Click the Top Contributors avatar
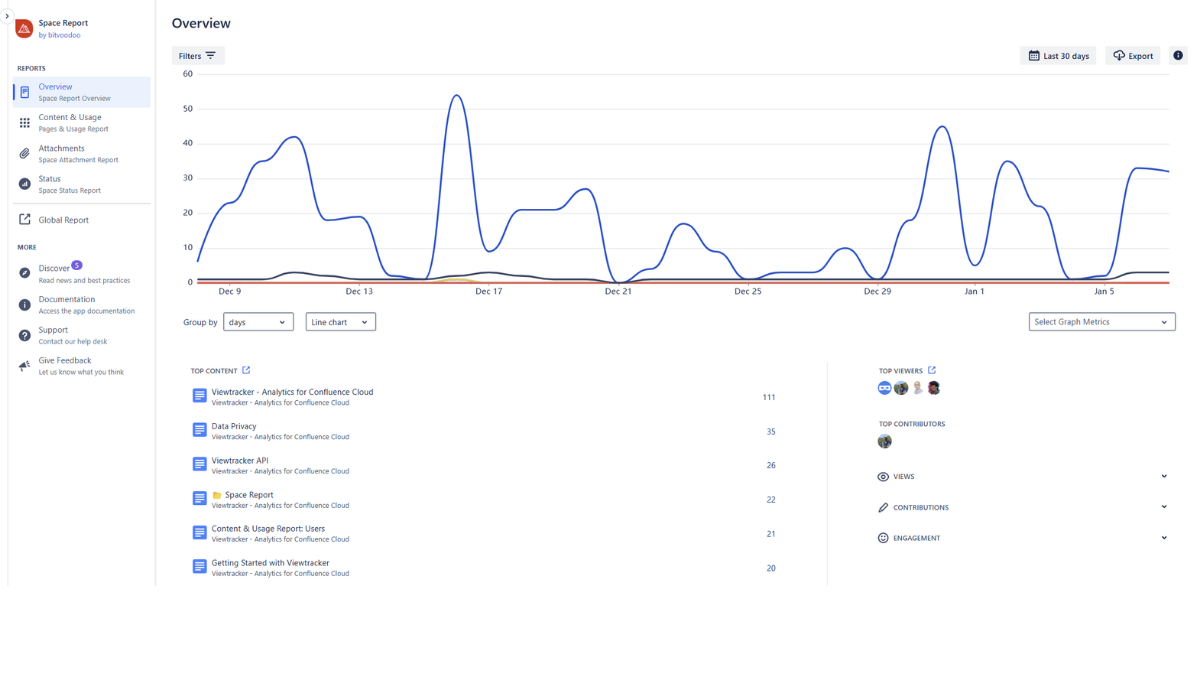The height and width of the screenshot is (675, 1200). click(884, 441)
